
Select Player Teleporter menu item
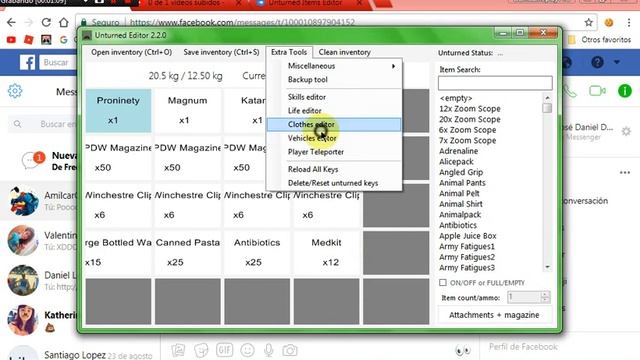pyautogui.click(x=333, y=152)
